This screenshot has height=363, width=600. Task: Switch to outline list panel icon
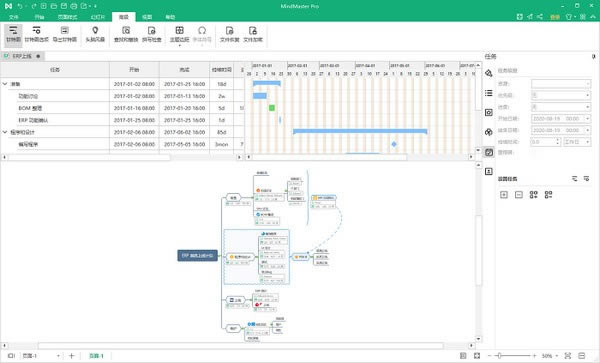tap(489, 93)
